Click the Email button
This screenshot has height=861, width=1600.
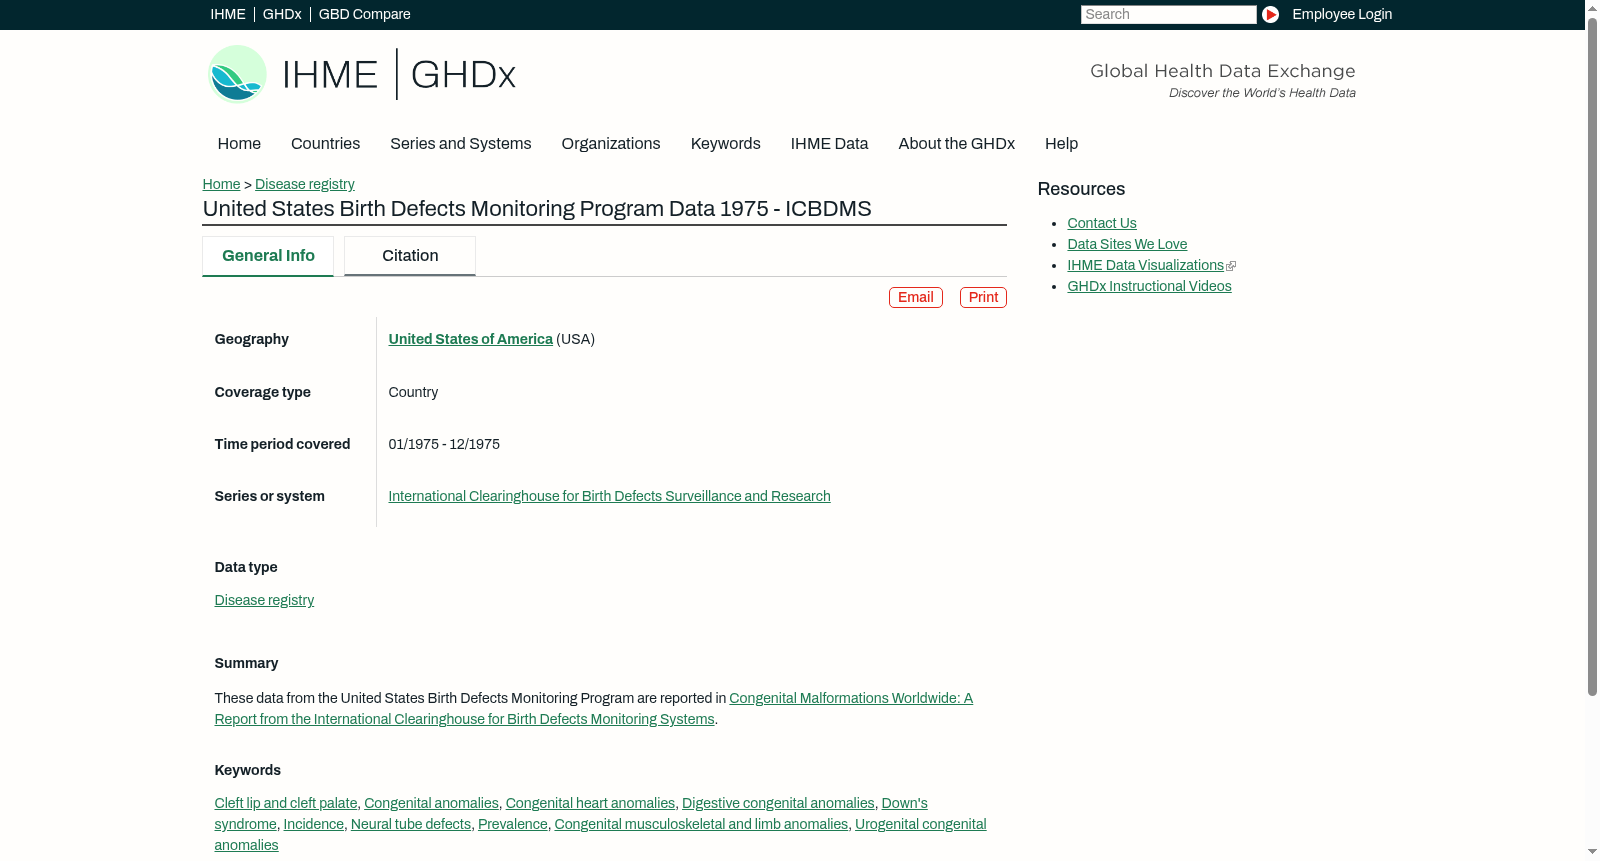pos(916,298)
